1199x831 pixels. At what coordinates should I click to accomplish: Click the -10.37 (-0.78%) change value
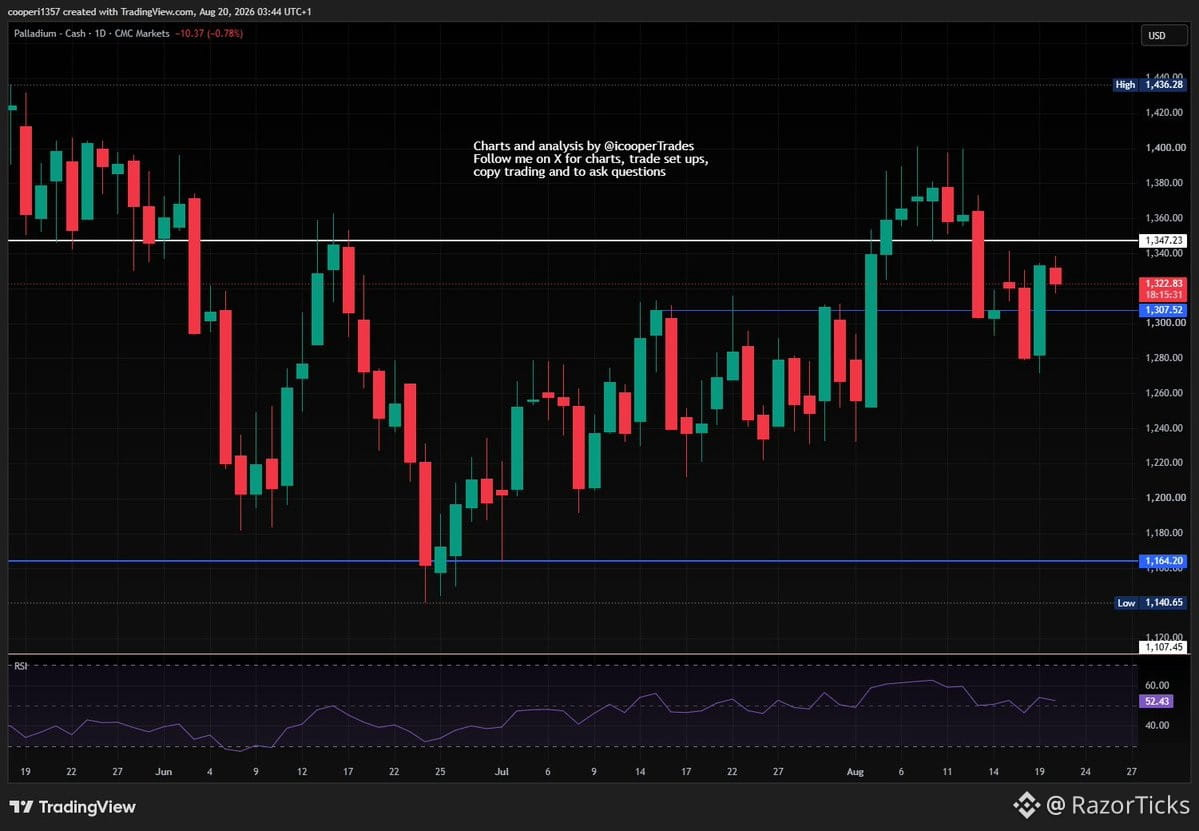[209, 34]
